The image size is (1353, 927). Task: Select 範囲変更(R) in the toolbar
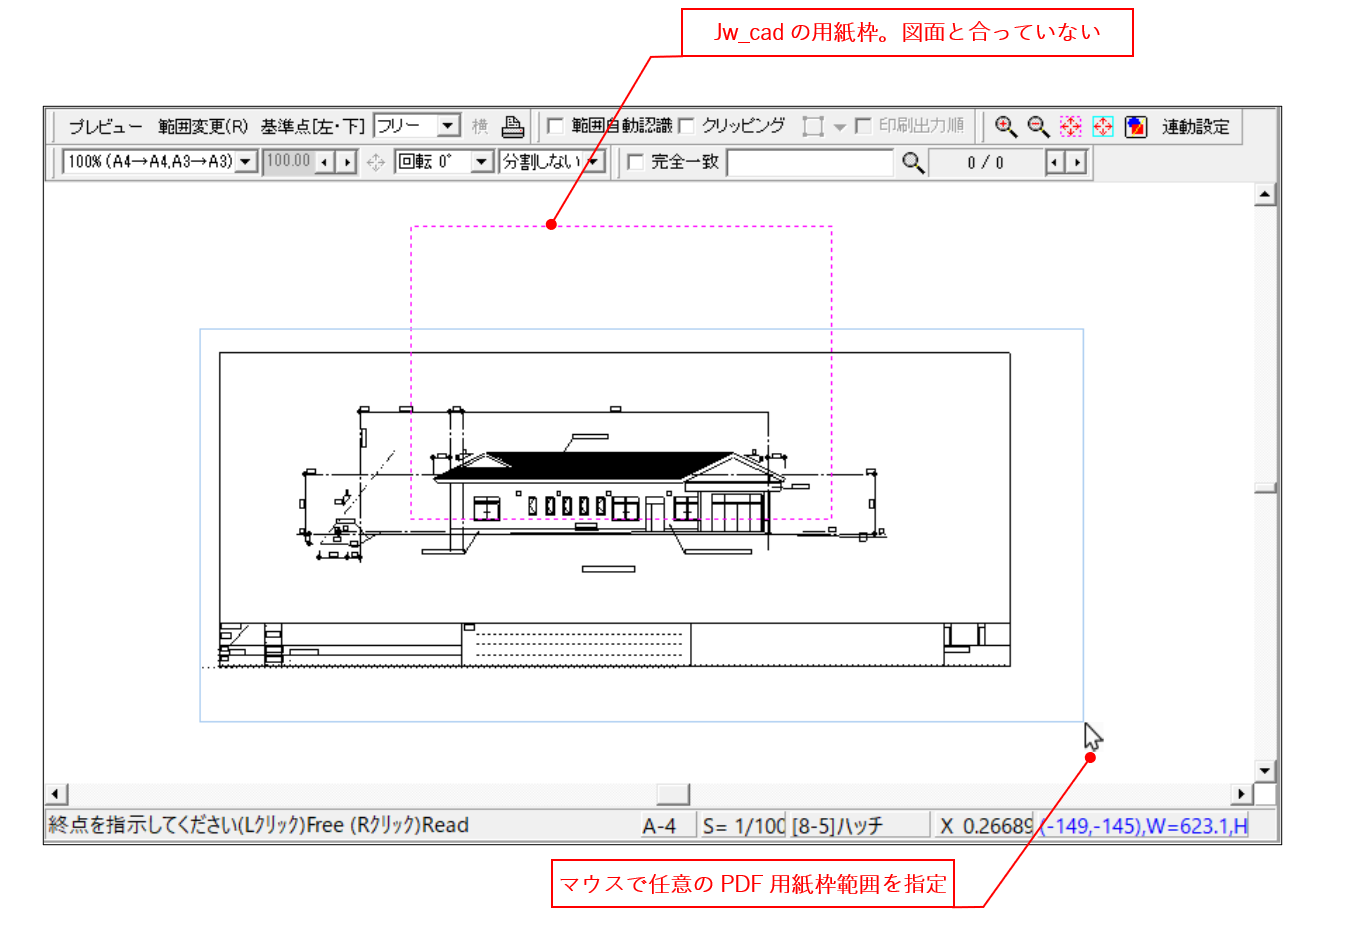tap(203, 127)
